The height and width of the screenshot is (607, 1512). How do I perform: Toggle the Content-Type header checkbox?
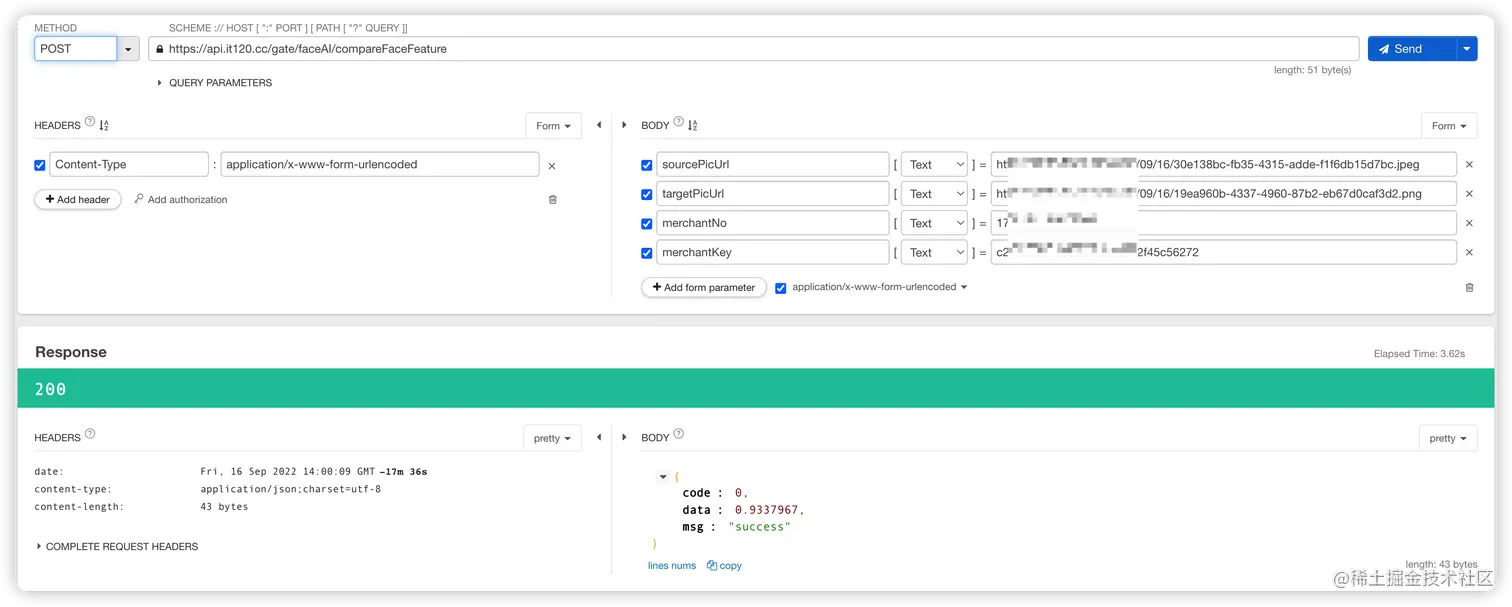[40, 165]
